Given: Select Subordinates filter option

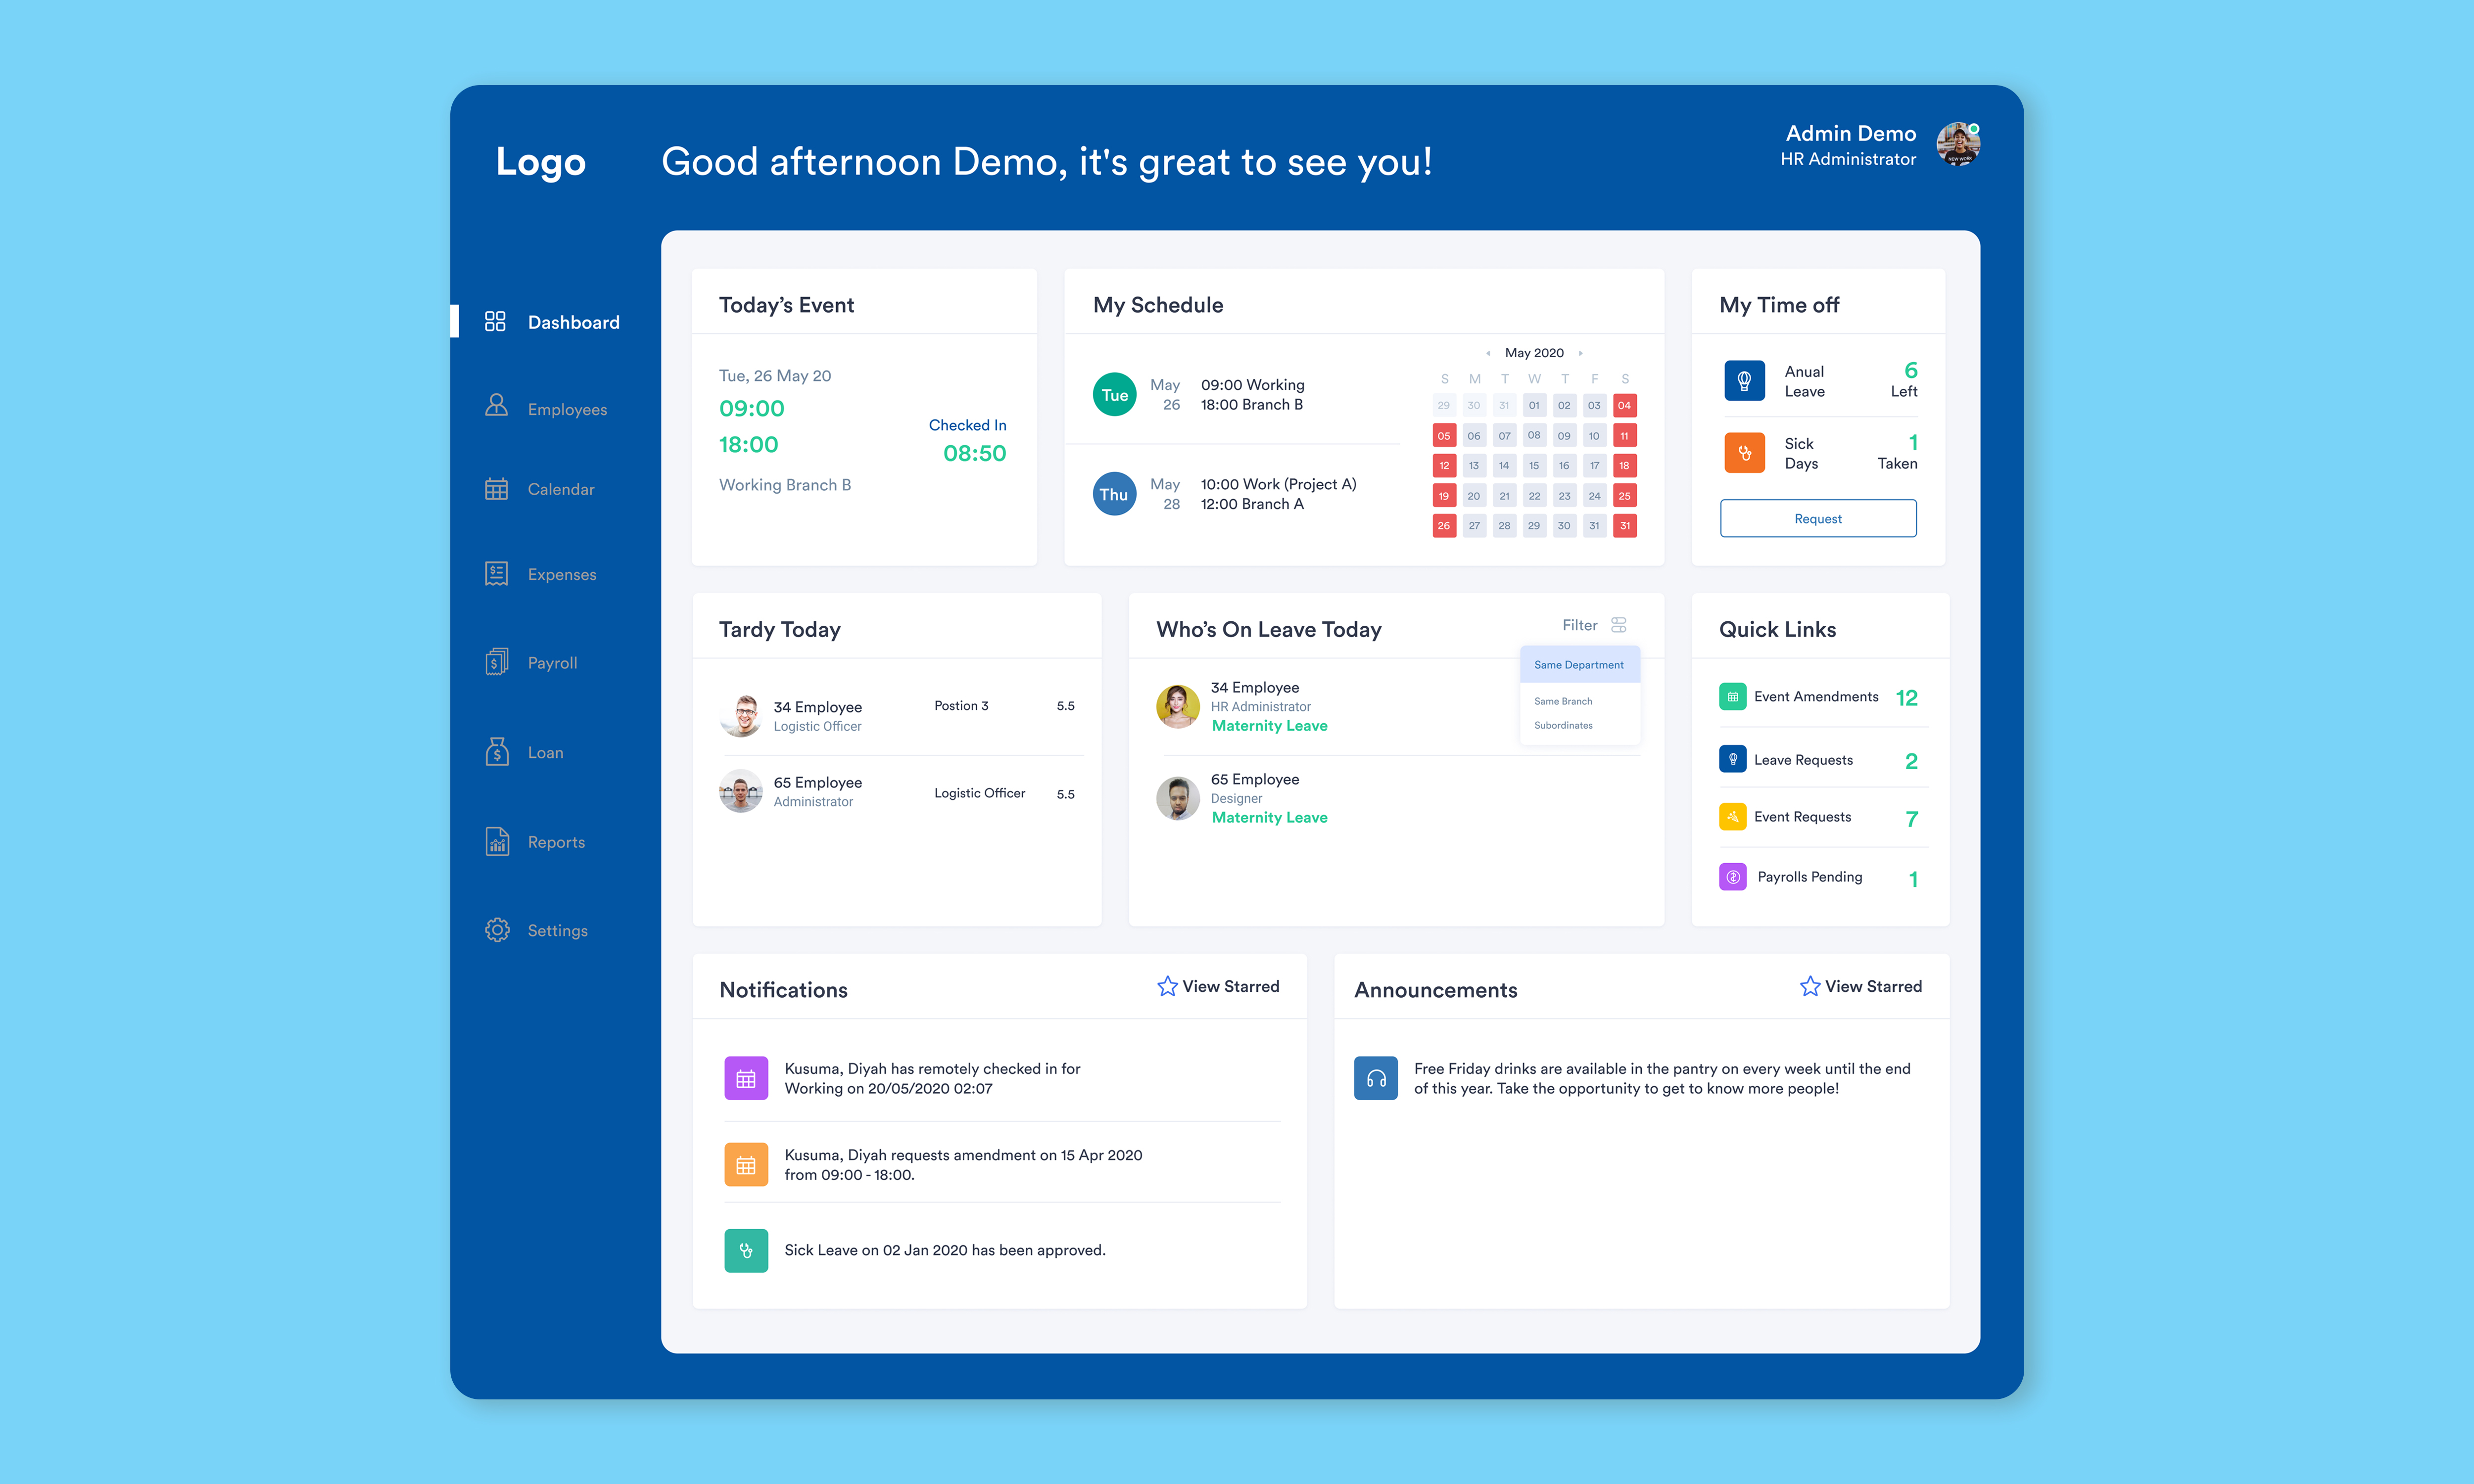Looking at the screenshot, I should [x=1563, y=725].
